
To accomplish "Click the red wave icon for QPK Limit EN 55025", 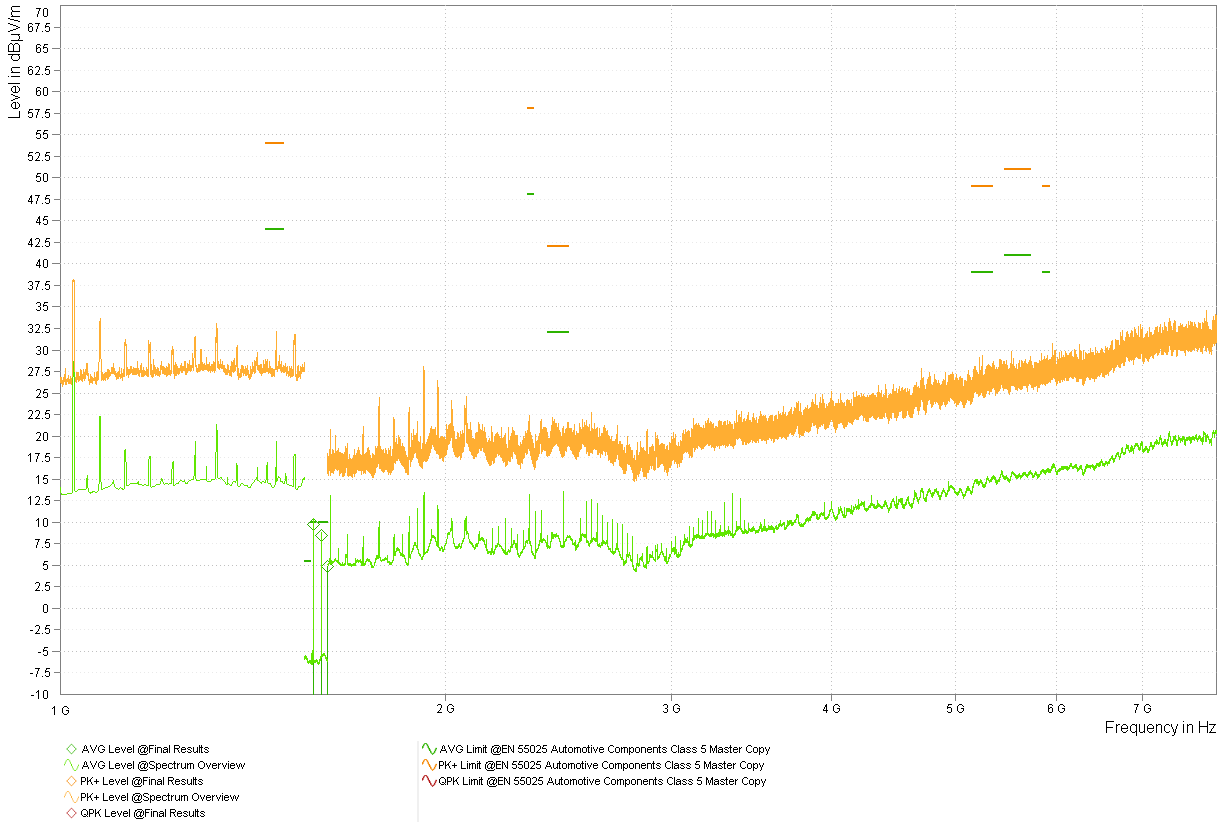I will 428,781.
